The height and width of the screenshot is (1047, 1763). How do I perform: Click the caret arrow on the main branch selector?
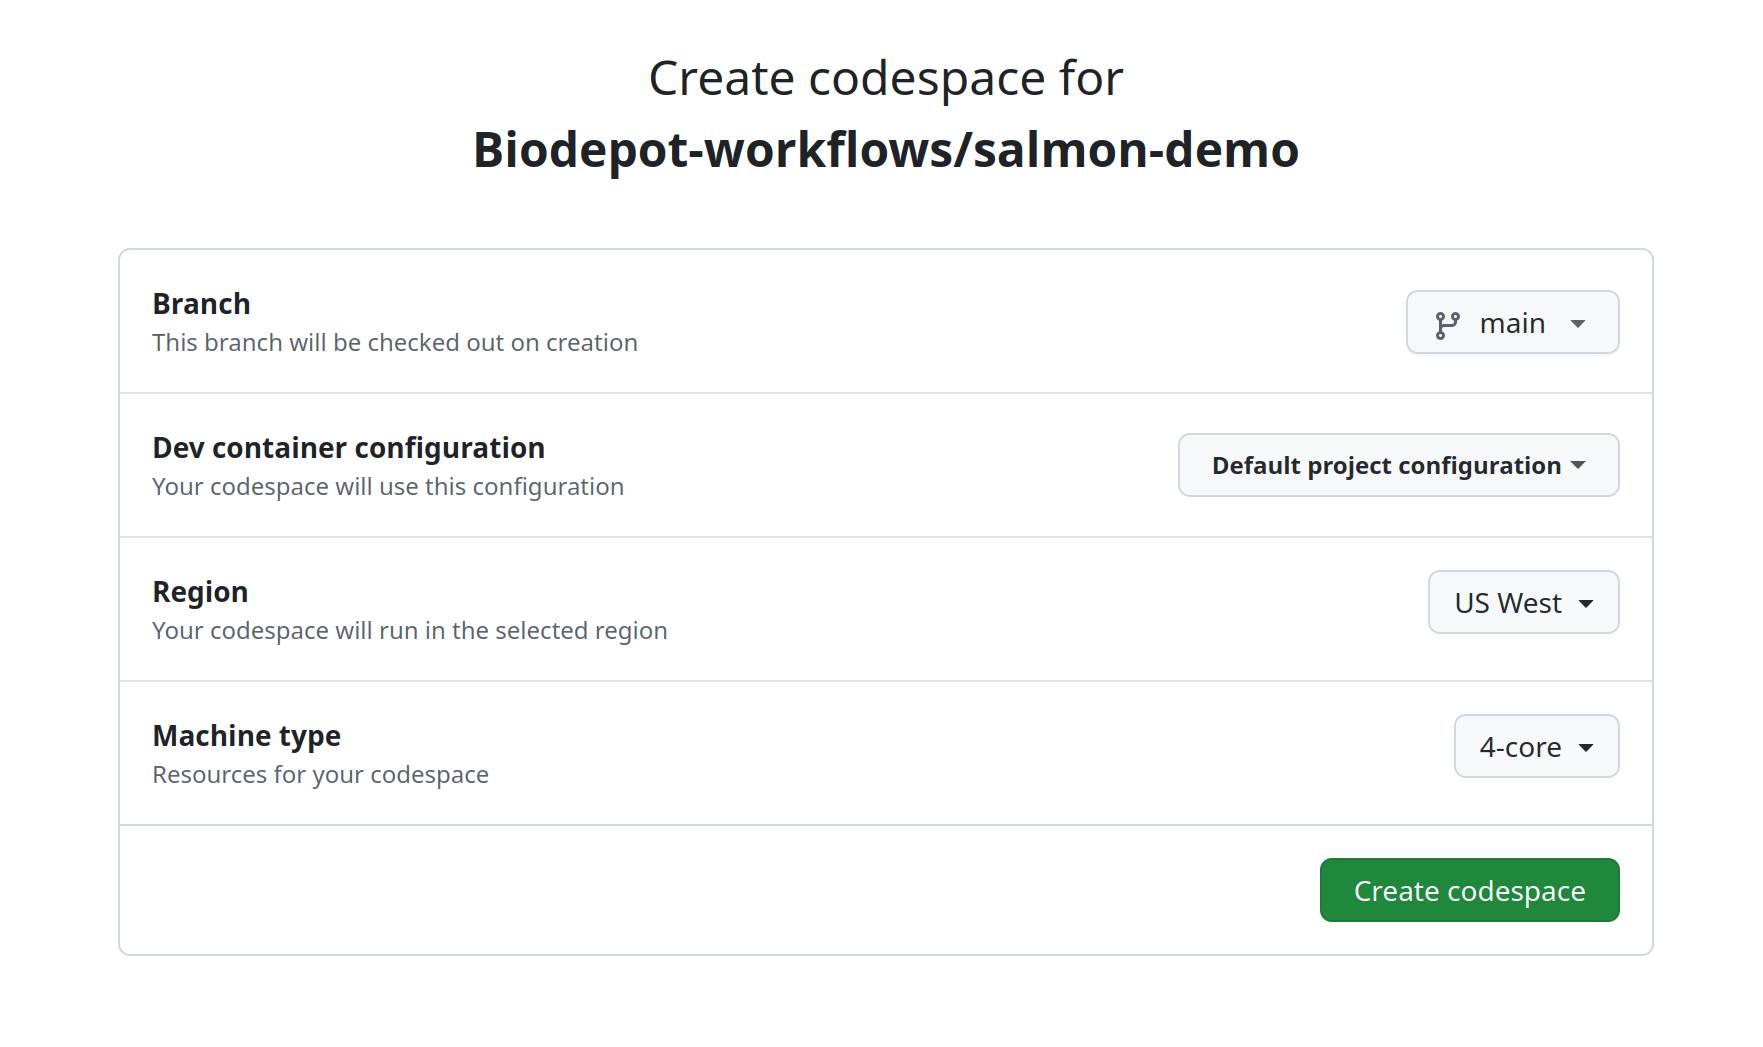[x=1580, y=322]
